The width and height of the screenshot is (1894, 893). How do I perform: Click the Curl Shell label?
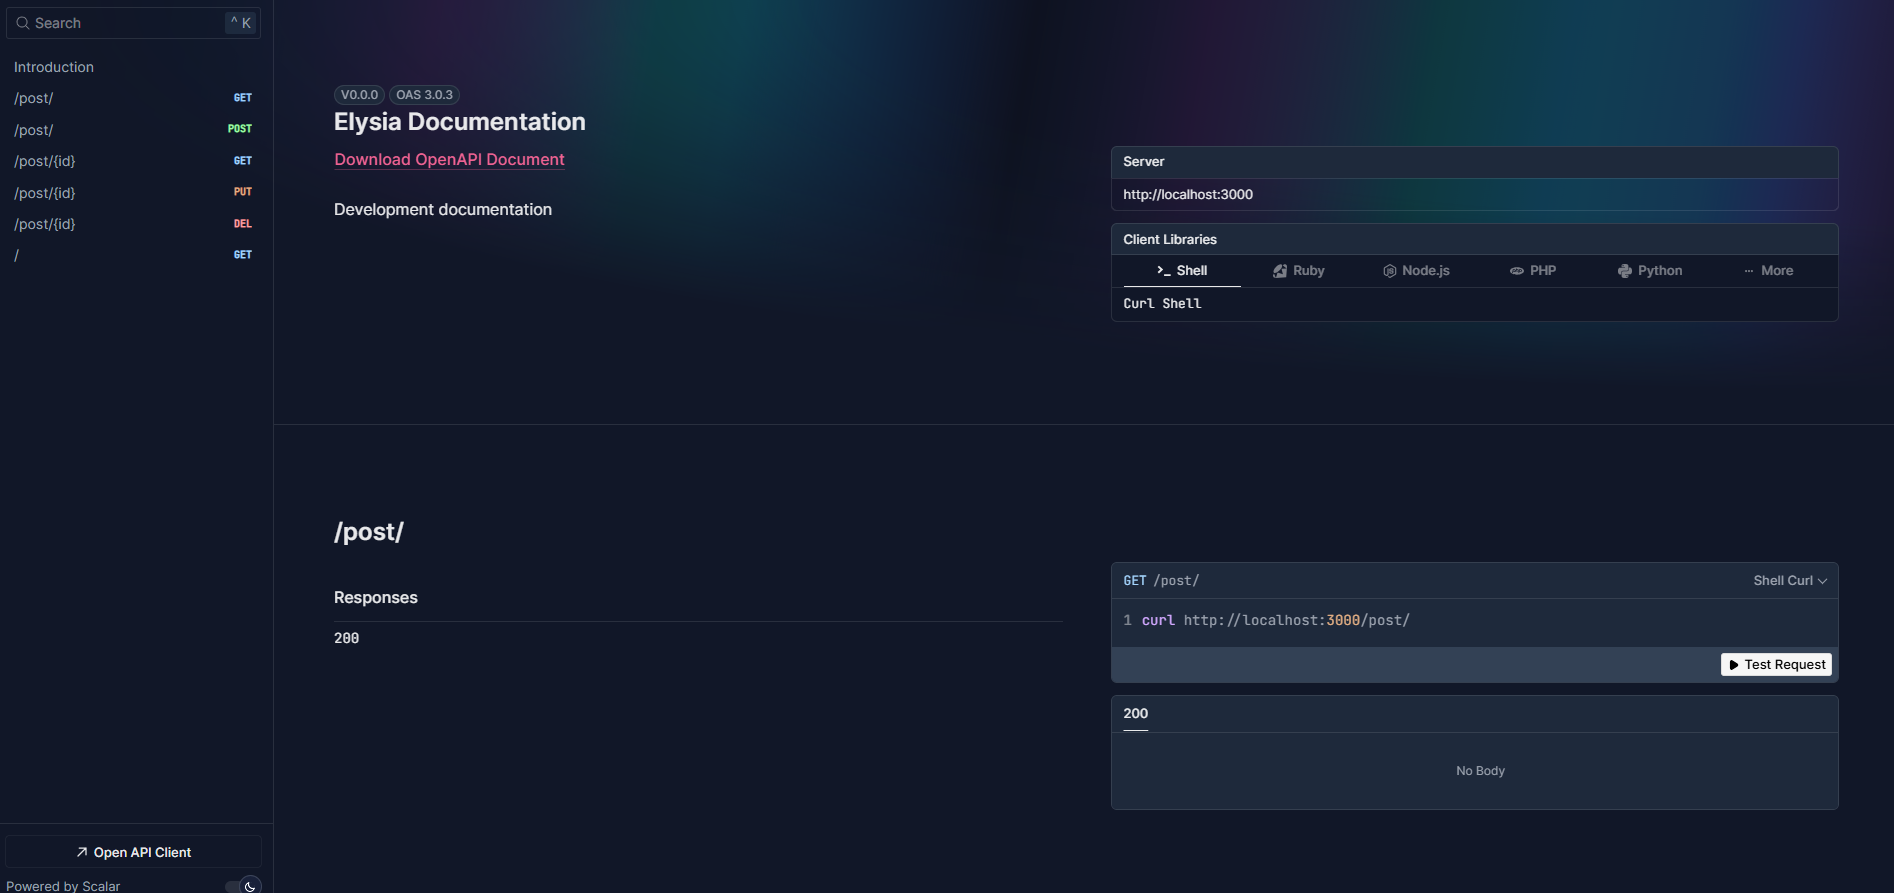pyautogui.click(x=1162, y=304)
